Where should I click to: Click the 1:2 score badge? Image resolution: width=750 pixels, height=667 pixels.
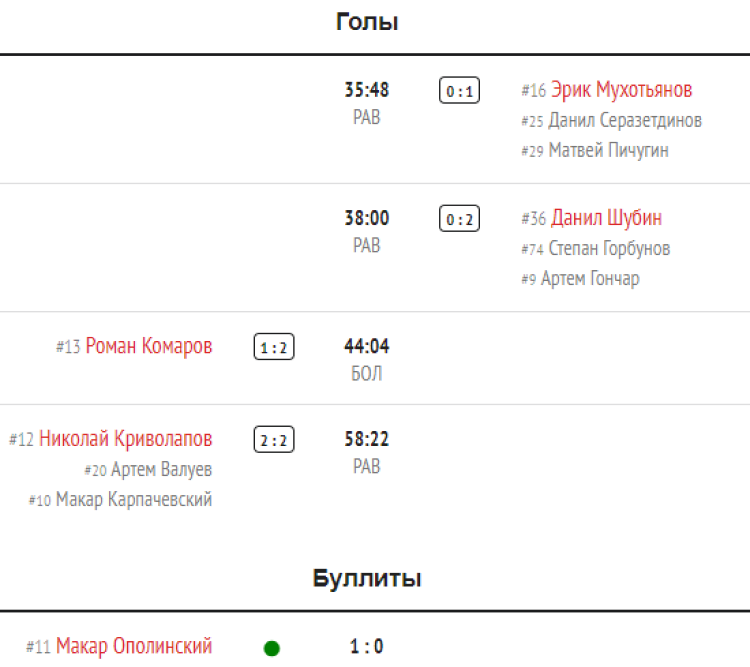point(274,348)
